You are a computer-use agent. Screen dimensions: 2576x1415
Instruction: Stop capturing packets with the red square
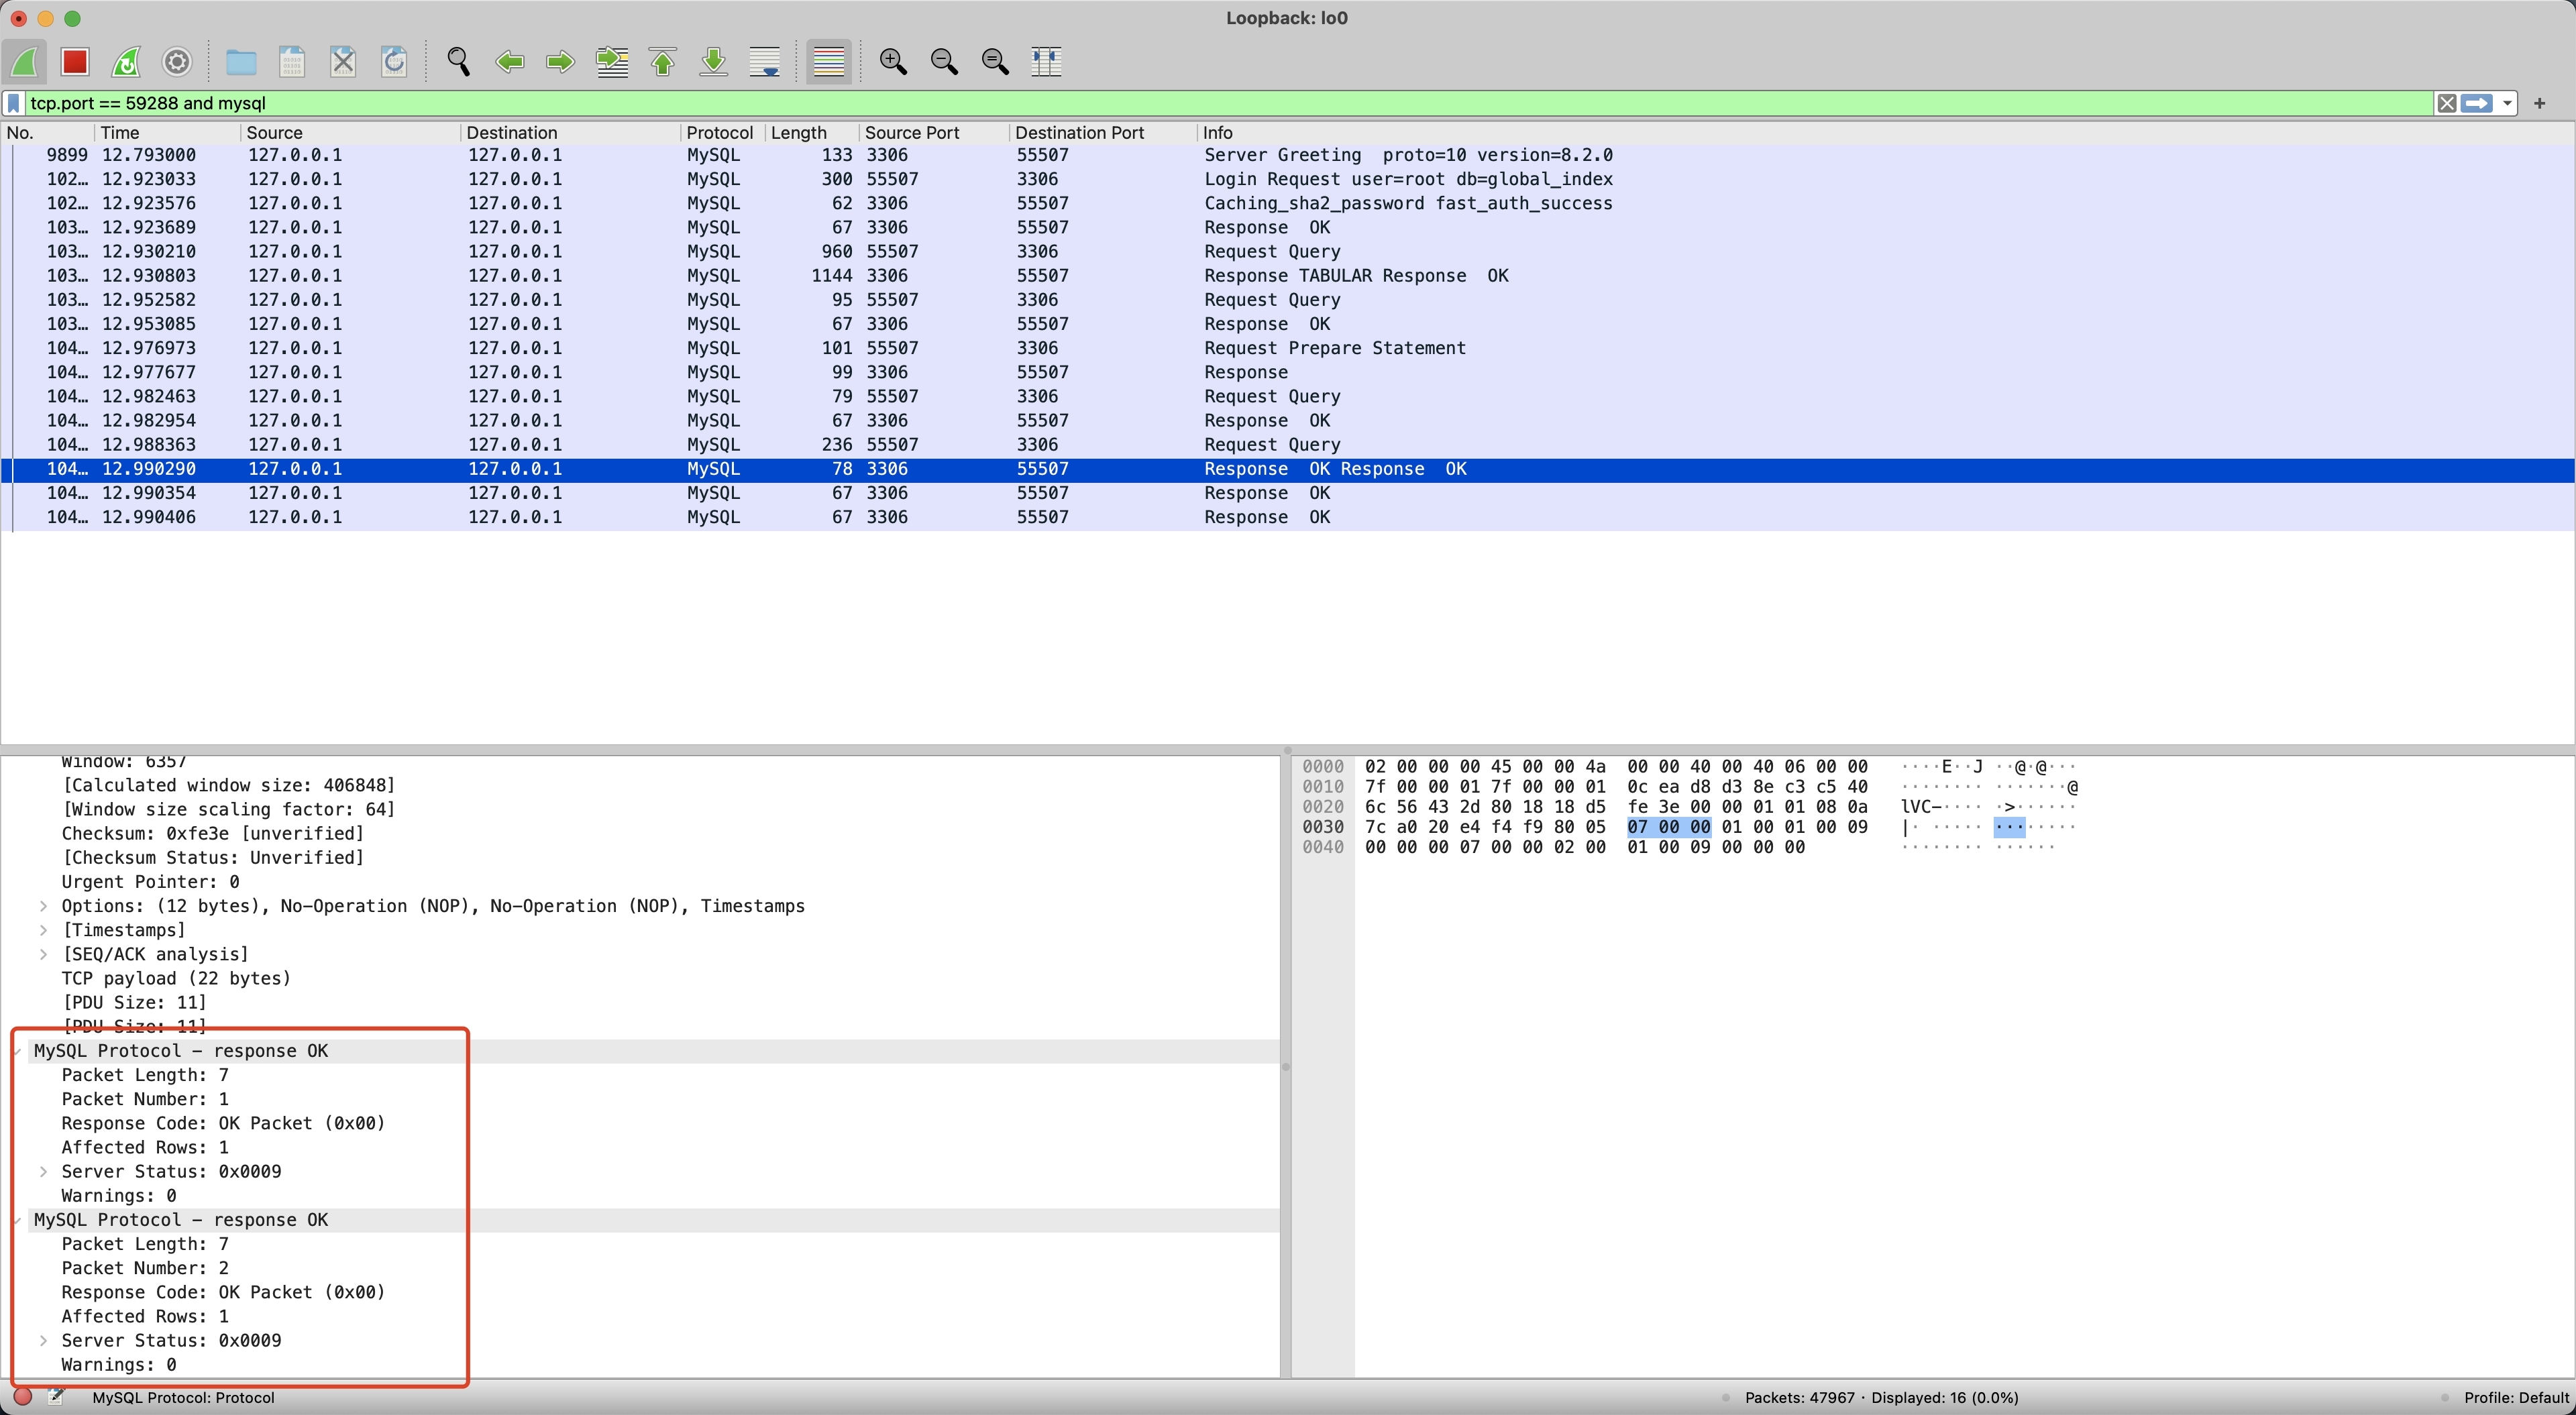[x=75, y=62]
